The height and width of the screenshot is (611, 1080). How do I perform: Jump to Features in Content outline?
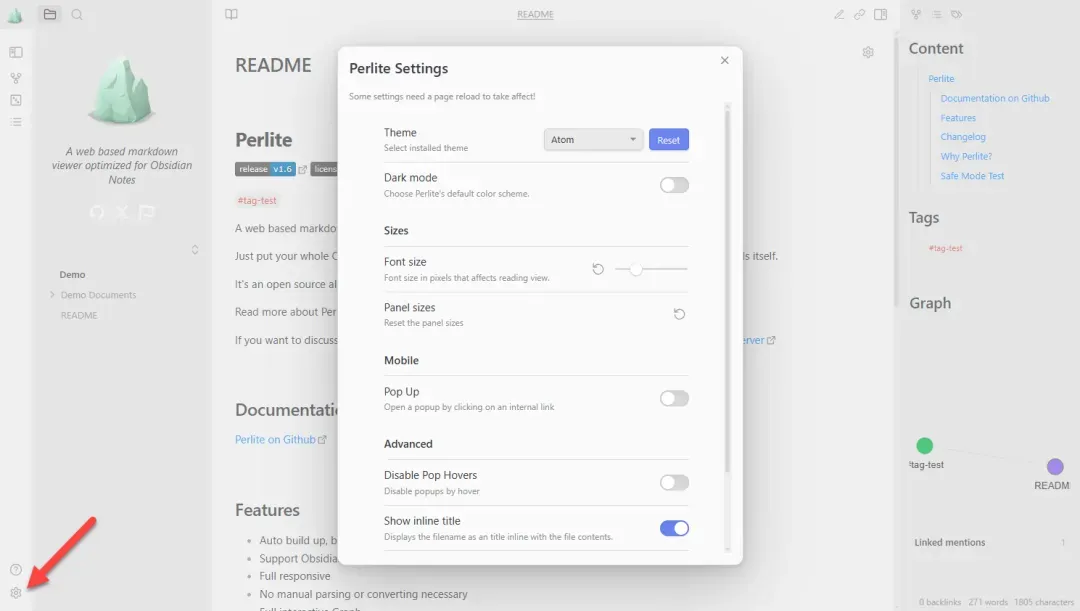click(x=958, y=118)
